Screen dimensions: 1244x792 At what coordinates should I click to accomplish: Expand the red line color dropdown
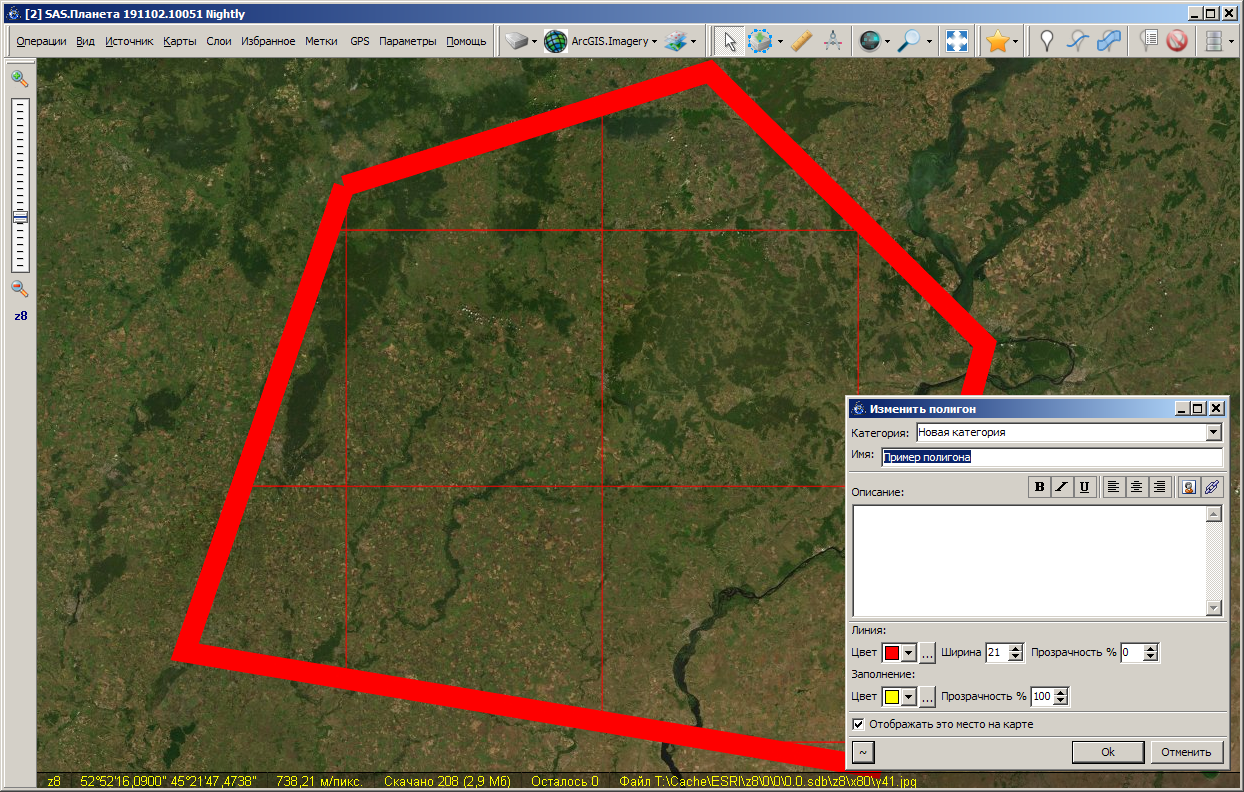909,653
